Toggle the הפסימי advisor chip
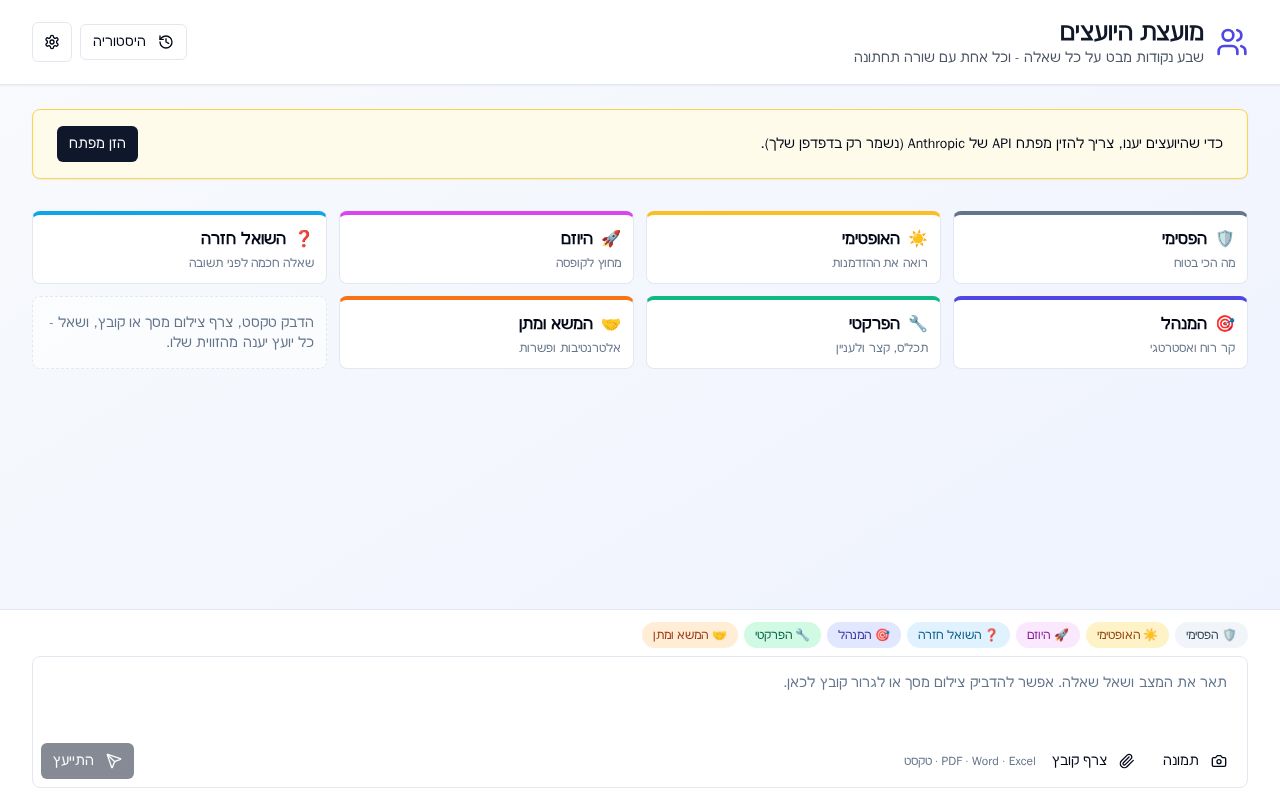Viewport: 1280px width, 800px height. pos(1211,635)
